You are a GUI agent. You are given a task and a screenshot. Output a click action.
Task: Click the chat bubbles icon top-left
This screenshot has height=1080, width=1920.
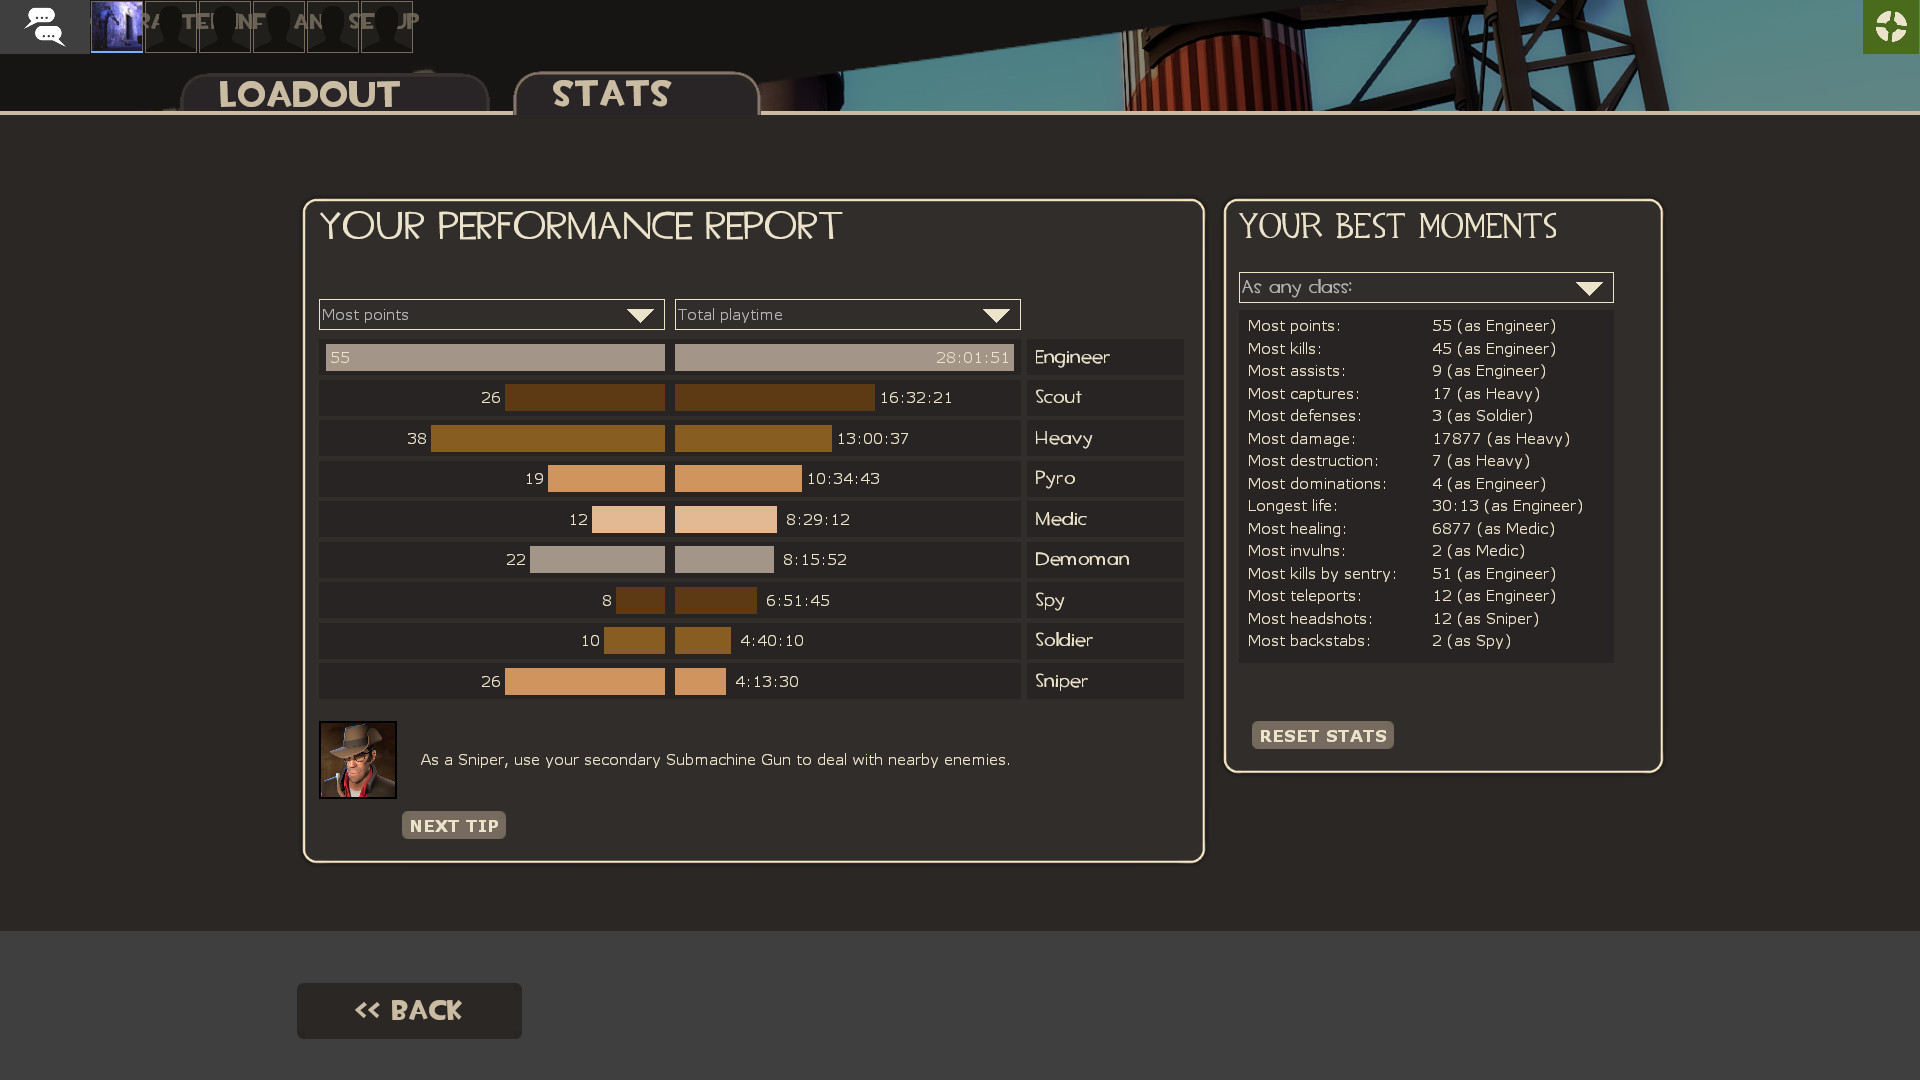coord(45,27)
